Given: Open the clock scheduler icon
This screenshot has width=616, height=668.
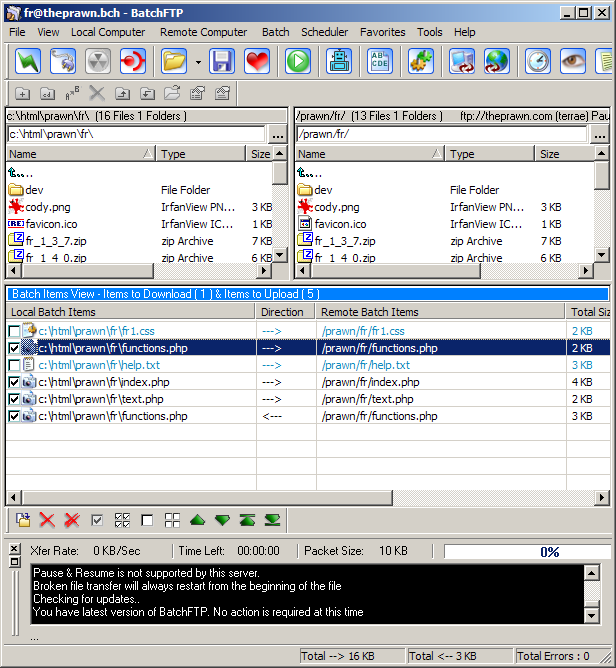Looking at the screenshot, I should [x=538, y=61].
